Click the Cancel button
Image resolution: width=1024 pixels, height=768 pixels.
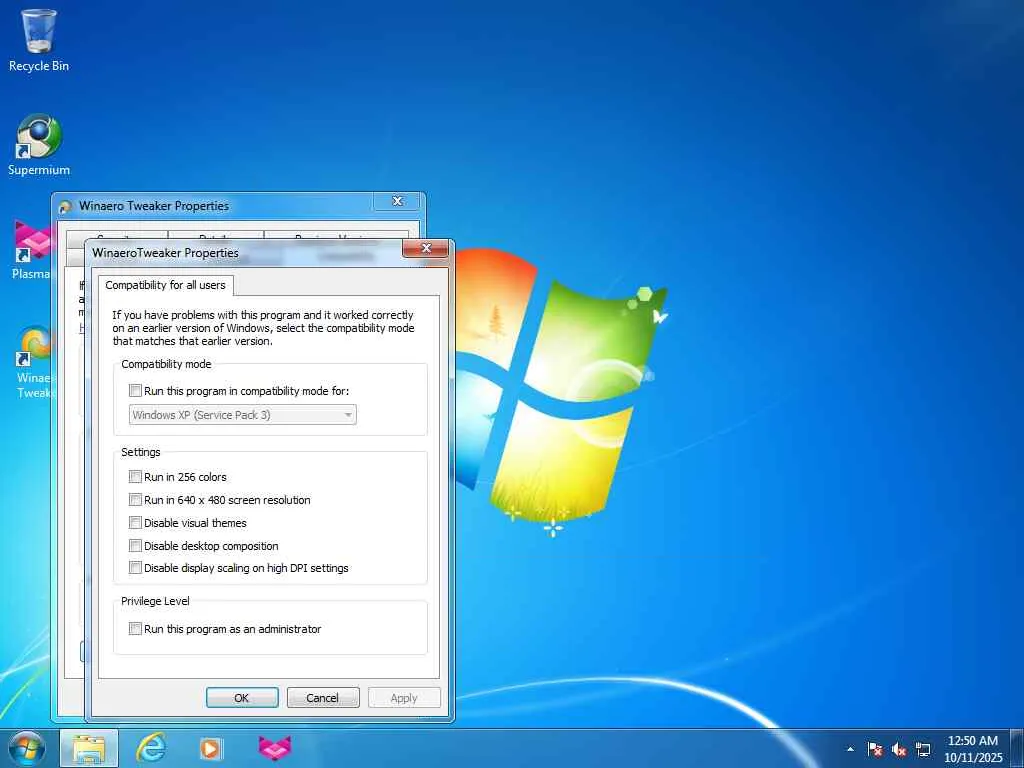tap(323, 697)
